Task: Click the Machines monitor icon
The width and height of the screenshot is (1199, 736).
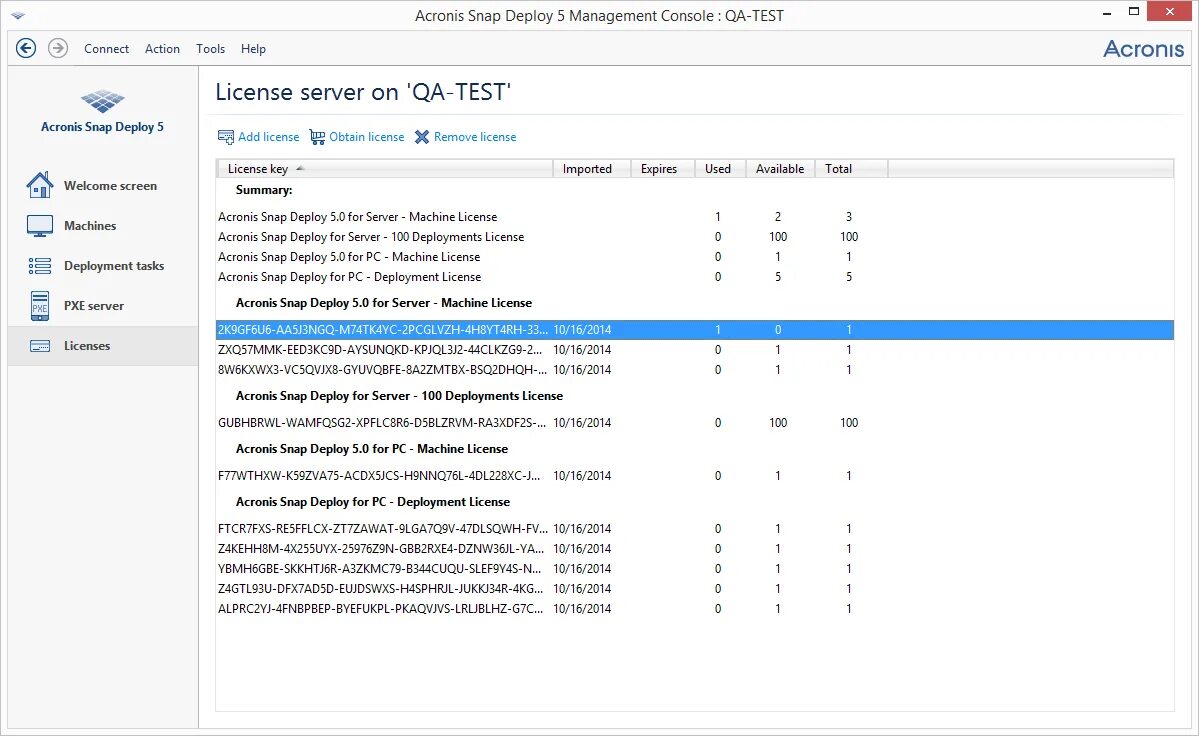Action: (40, 225)
